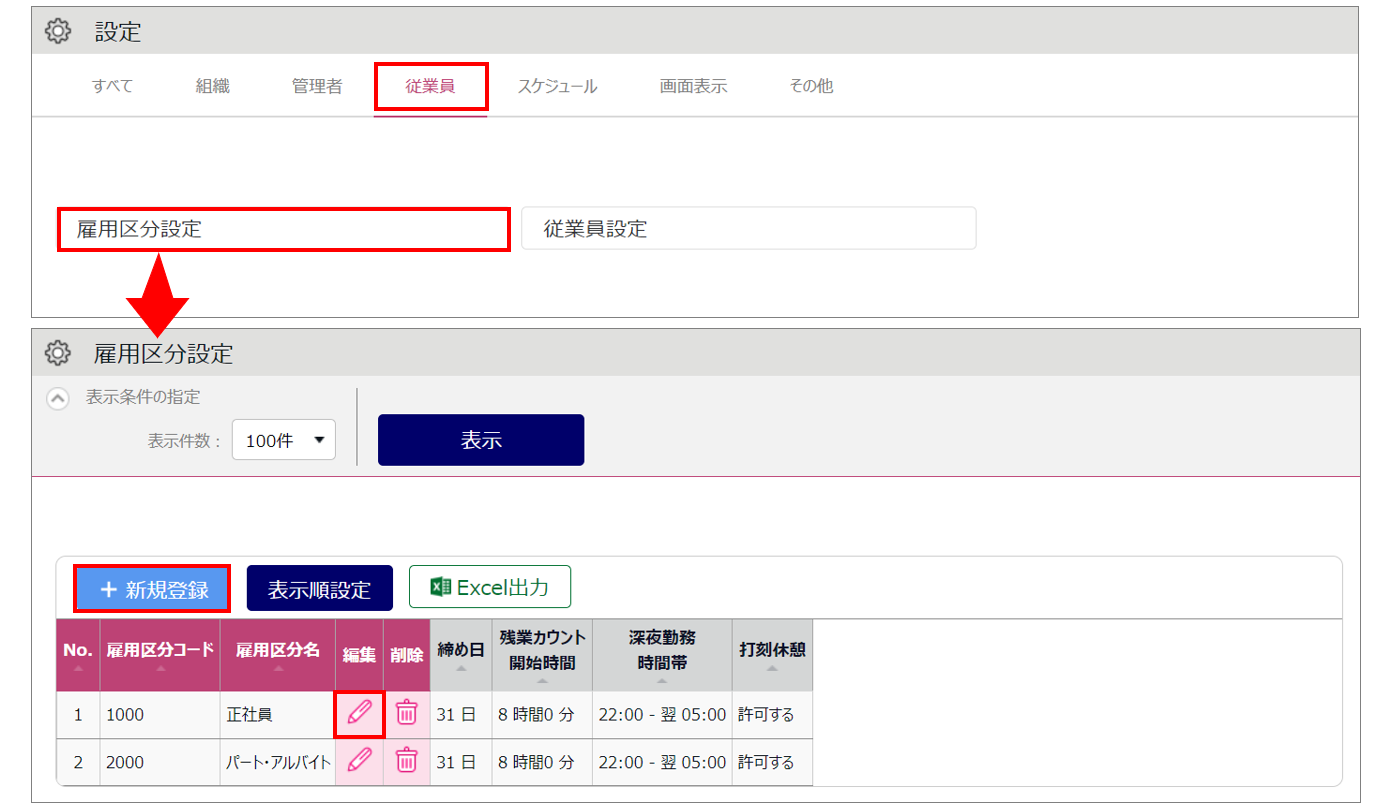
Task: Go to the 画面表示 tab
Action: (x=693, y=86)
